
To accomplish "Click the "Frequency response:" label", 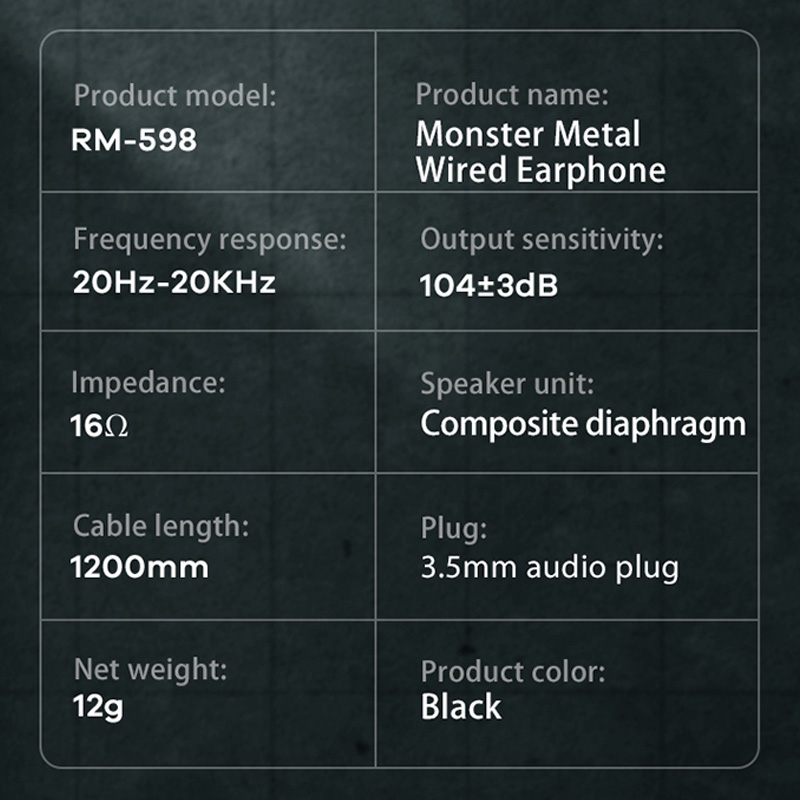I will pos(210,240).
